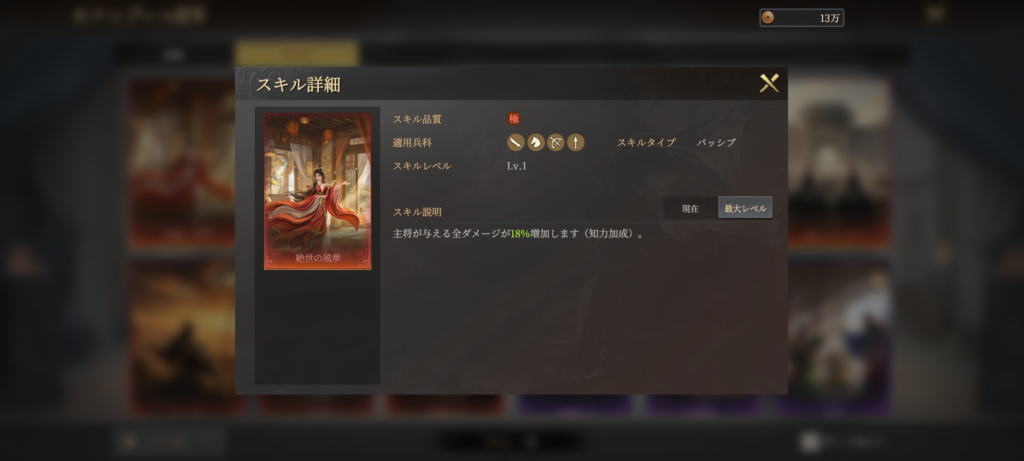1024x461 pixels.
Task: Click the 適用兵科 label
Action: pos(412,142)
